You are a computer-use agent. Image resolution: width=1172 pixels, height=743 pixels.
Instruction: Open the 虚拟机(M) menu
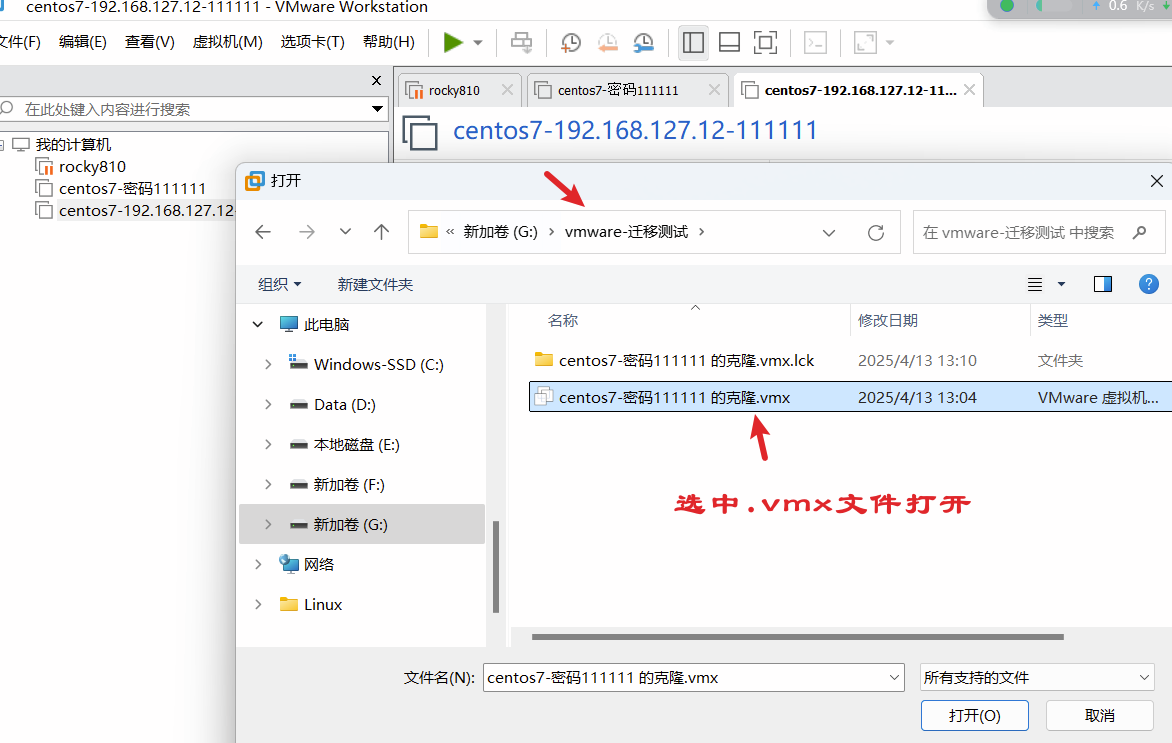point(227,42)
